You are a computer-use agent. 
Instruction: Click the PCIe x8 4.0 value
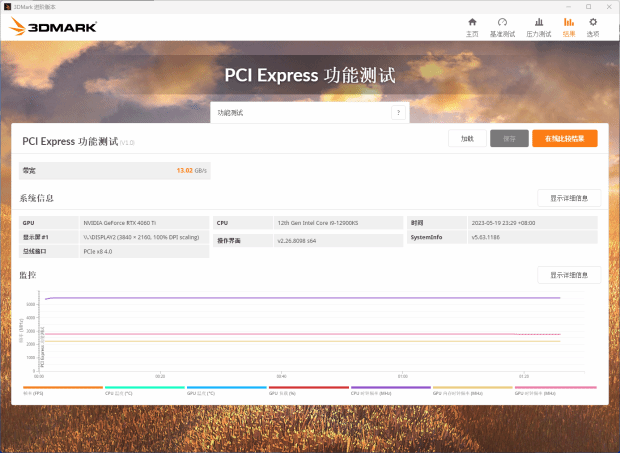(x=98, y=251)
